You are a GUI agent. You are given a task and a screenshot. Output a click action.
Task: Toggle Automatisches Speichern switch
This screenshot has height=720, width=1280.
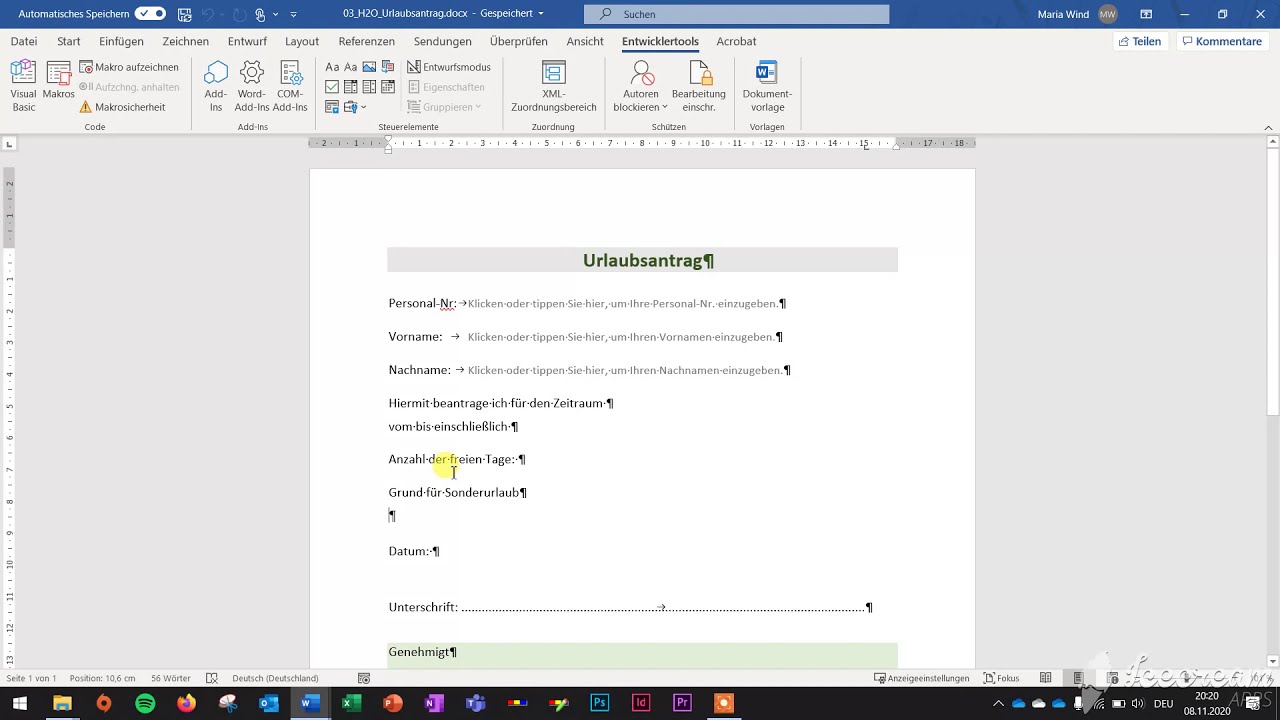coord(150,14)
